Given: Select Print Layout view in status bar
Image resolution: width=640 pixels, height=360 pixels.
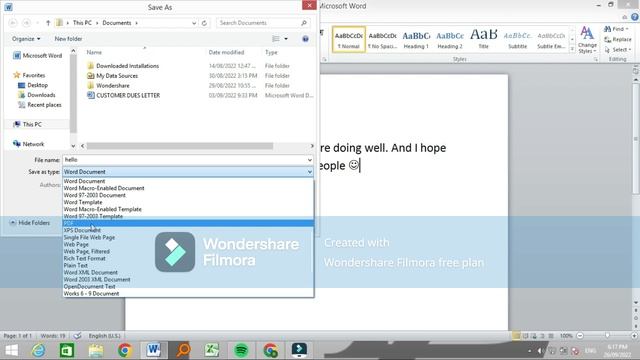Looking at the screenshot, I should point(516,336).
